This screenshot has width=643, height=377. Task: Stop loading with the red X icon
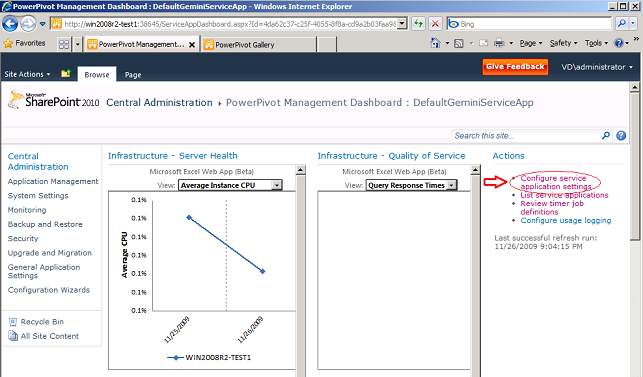coord(435,24)
